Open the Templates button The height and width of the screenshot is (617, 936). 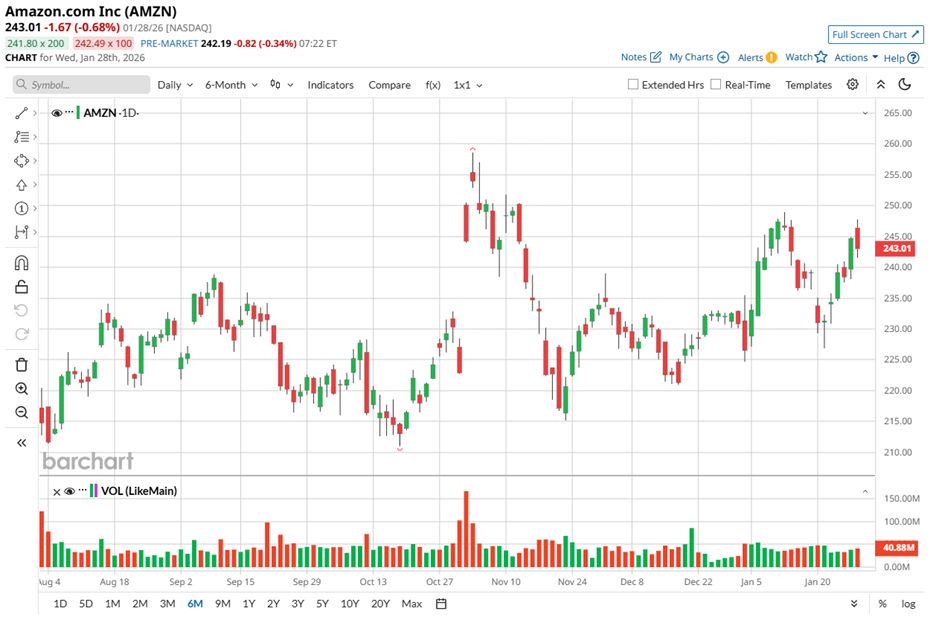(808, 85)
